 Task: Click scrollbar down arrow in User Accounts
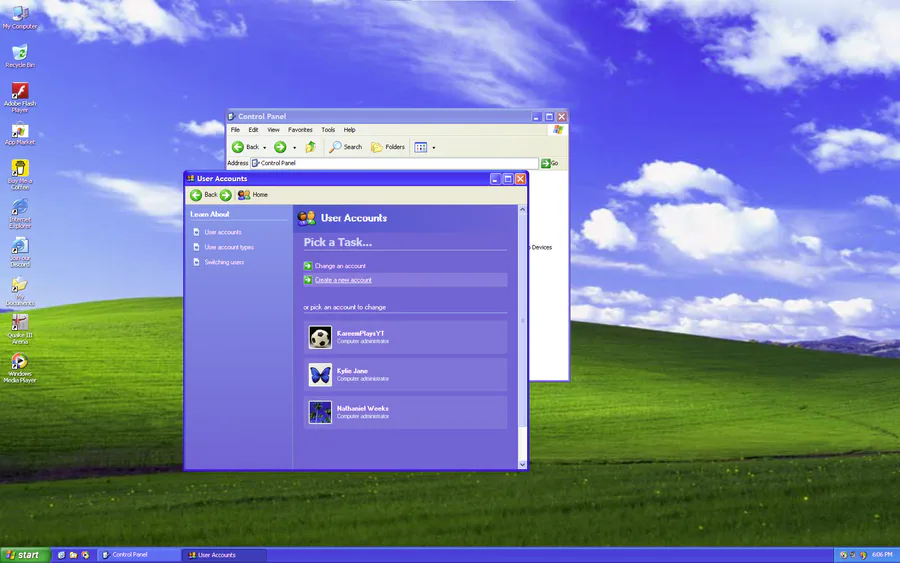click(x=522, y=464)
